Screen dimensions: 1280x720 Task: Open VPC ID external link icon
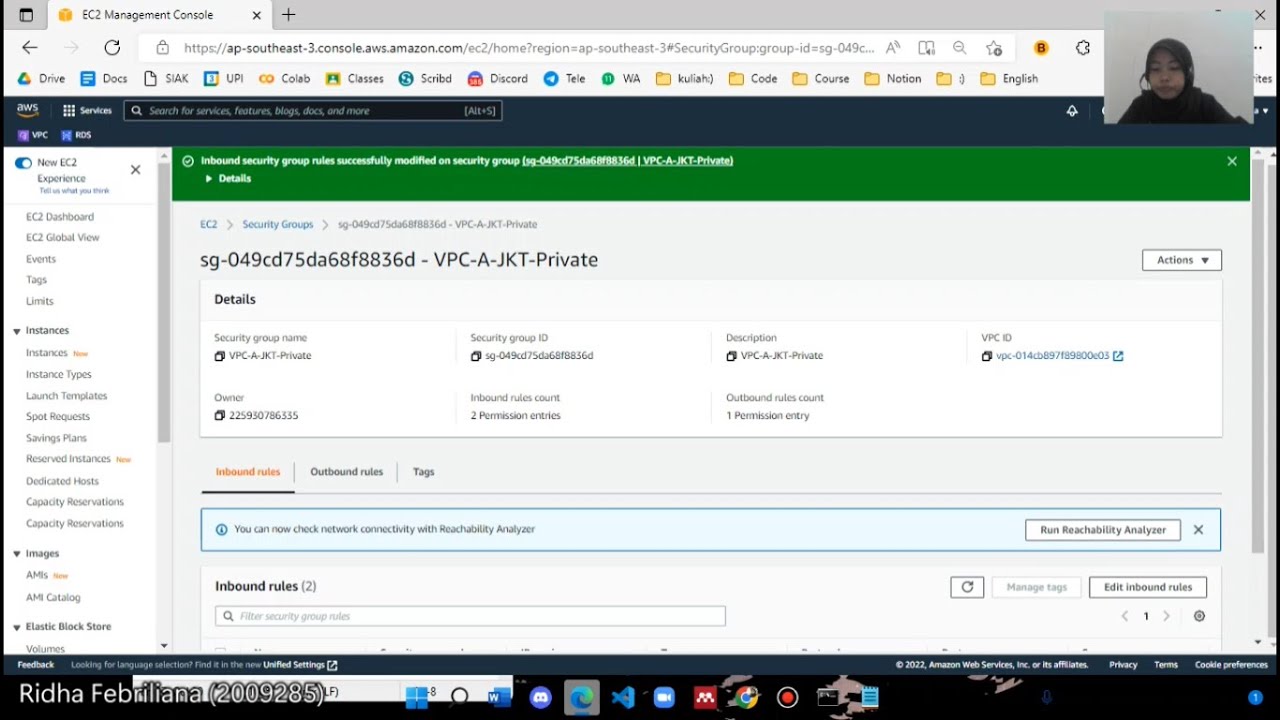1118,356
